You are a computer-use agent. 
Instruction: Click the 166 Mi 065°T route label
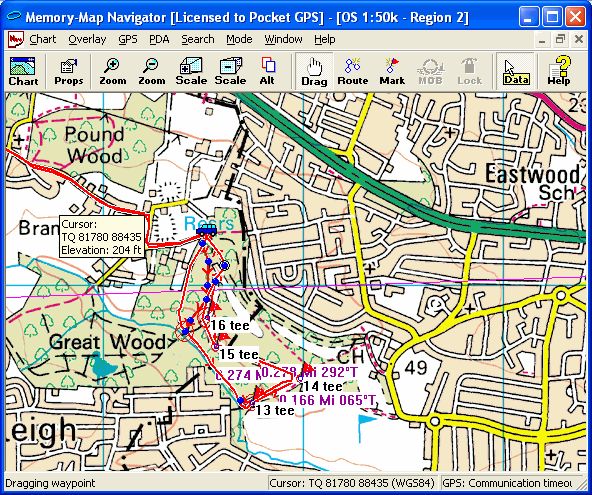[x=328, y=400]
